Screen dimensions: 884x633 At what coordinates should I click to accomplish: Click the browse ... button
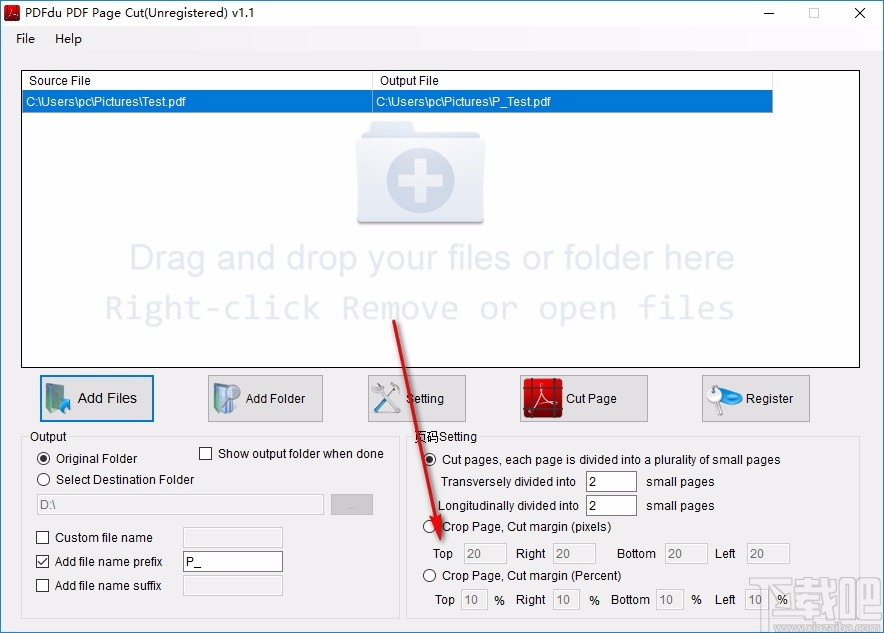351,504
